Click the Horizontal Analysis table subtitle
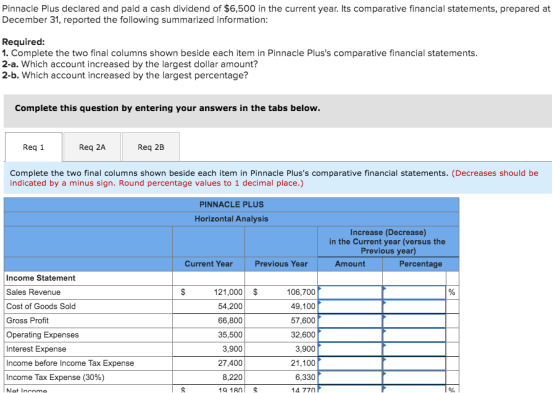Screen dimensions: 560x393 pyautogui.click(x=231, y=219)
